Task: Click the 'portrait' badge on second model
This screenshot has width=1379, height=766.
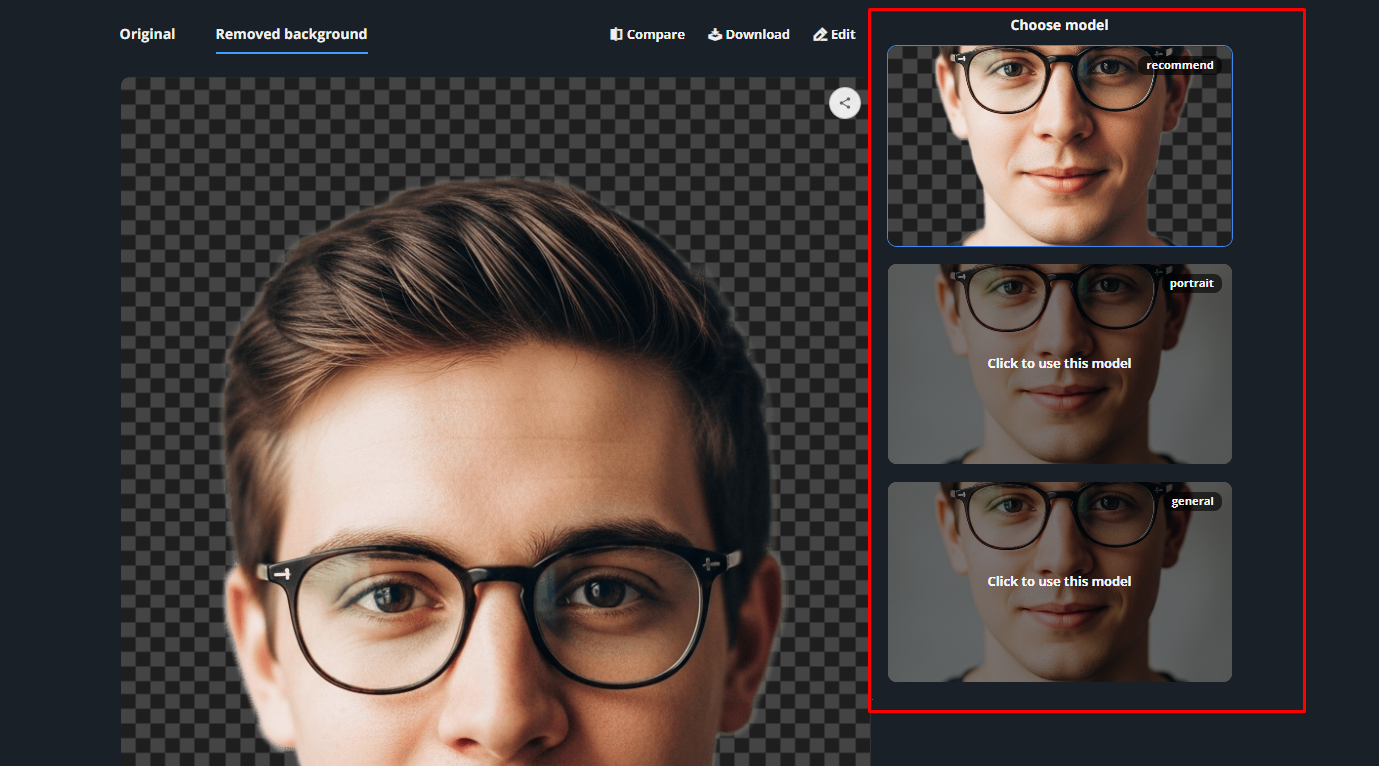Action: tap(1191, 283)
